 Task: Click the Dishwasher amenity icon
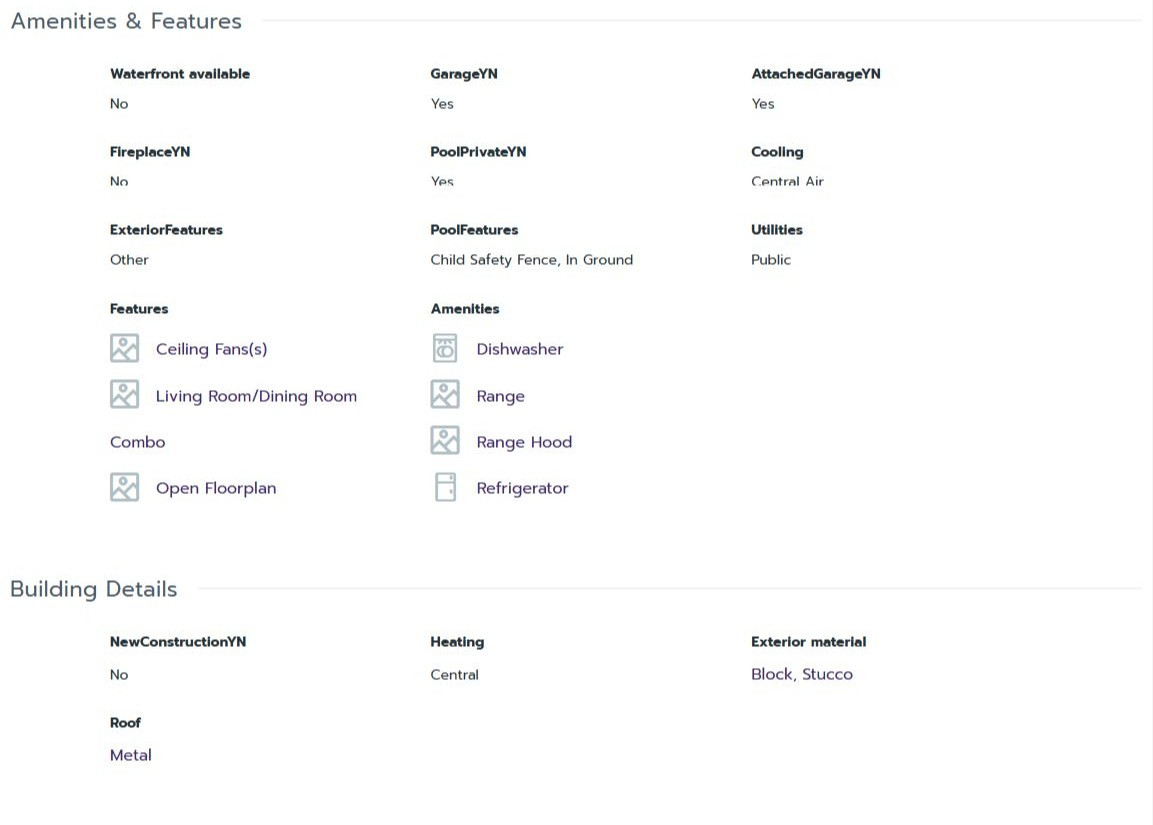tap(445, 349)
